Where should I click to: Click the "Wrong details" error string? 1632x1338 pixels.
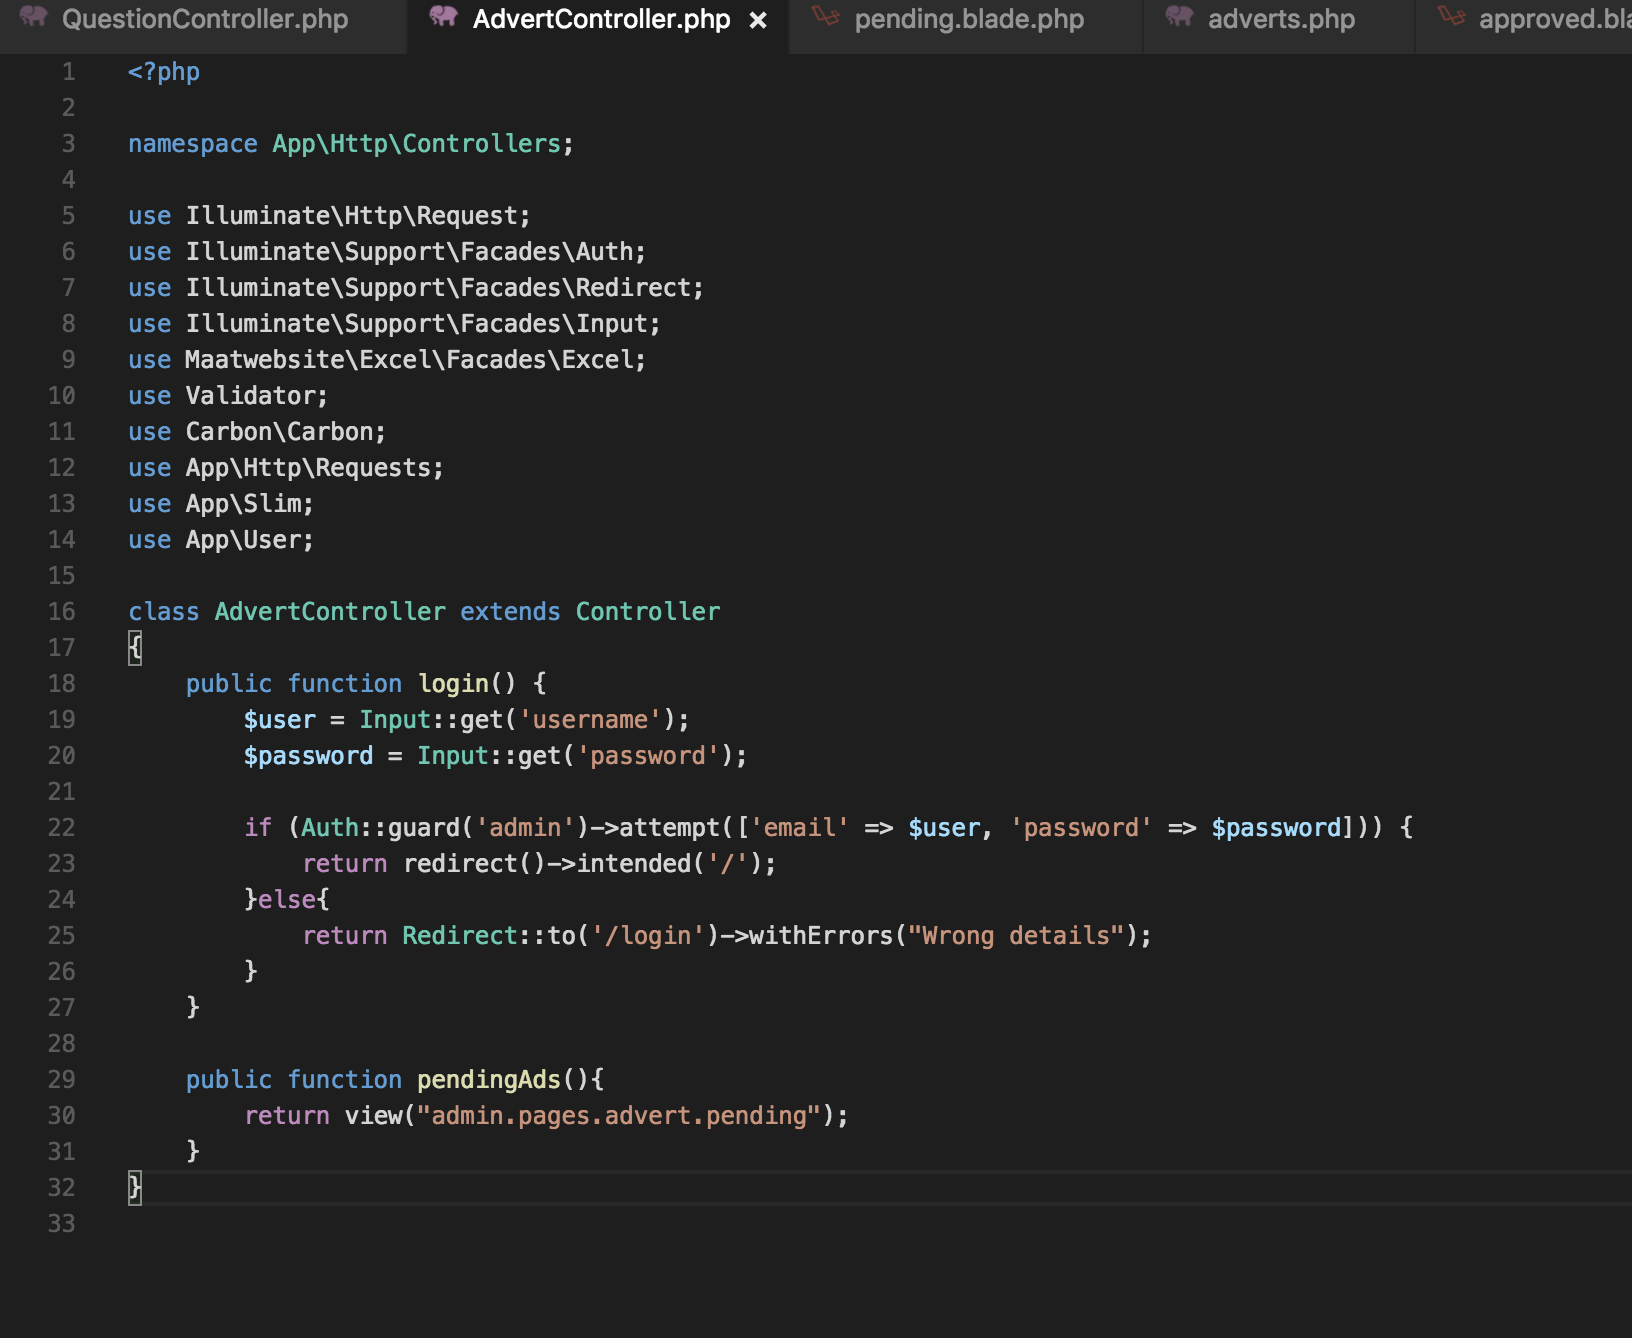[x=1016, y=936]
